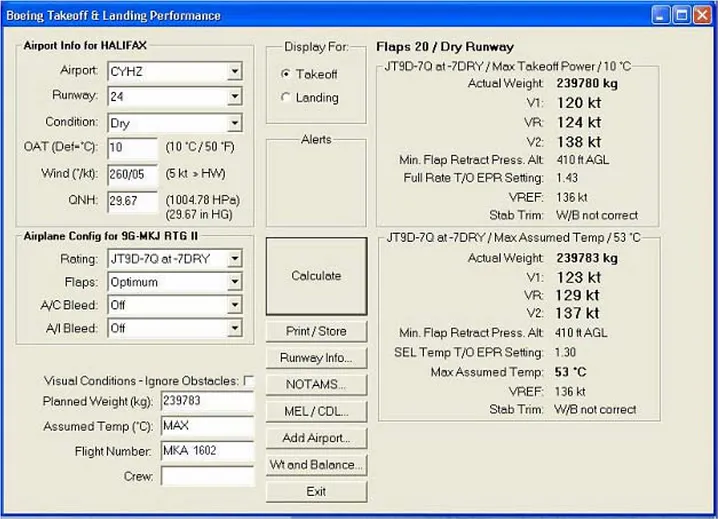Open the Airport dropdown showing CYHZ
Screen dimensions: 720x519
(235, 71)
